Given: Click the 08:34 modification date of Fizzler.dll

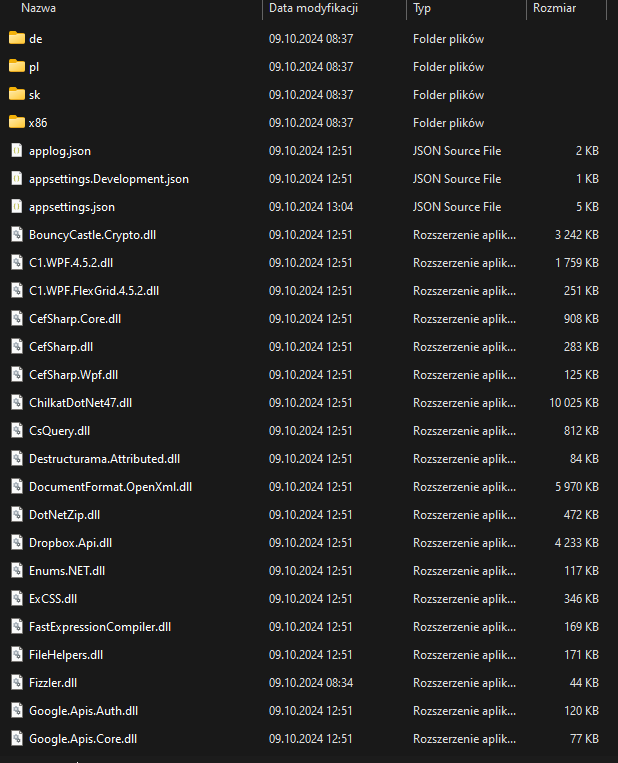Looking at the screenshot, I should click(x=311, y=683).
